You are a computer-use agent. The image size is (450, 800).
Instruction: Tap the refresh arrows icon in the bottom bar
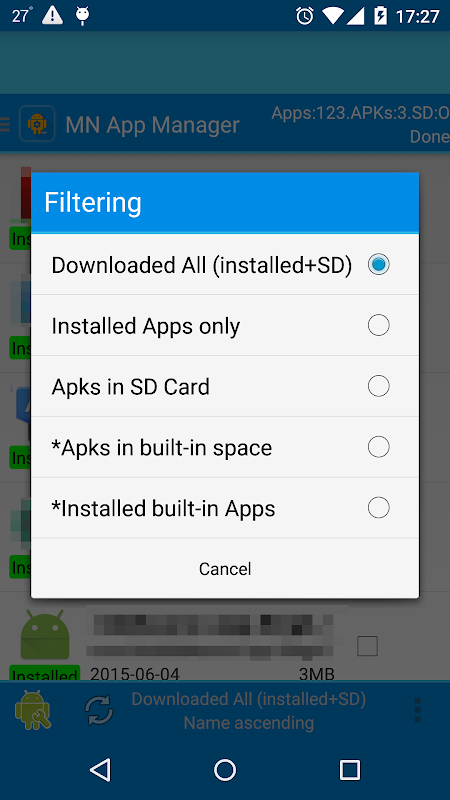click(x=99, y=710)
